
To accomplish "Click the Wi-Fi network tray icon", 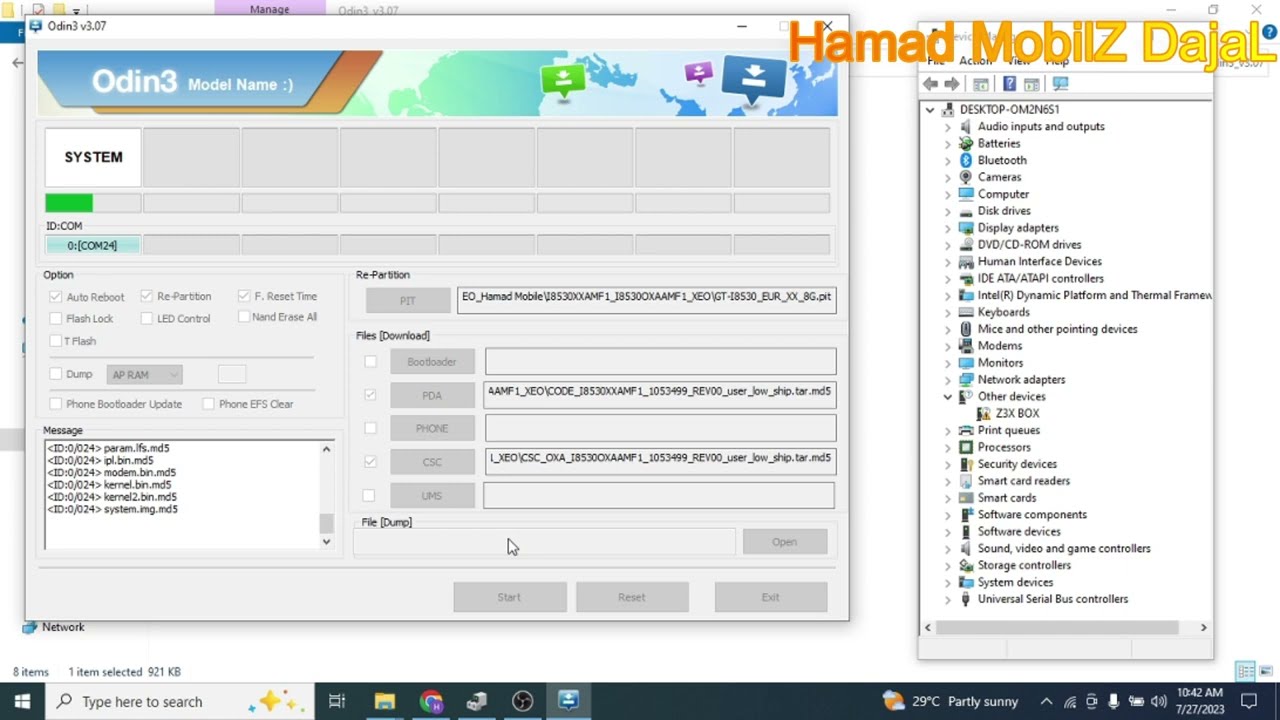I will (1070, 701).
